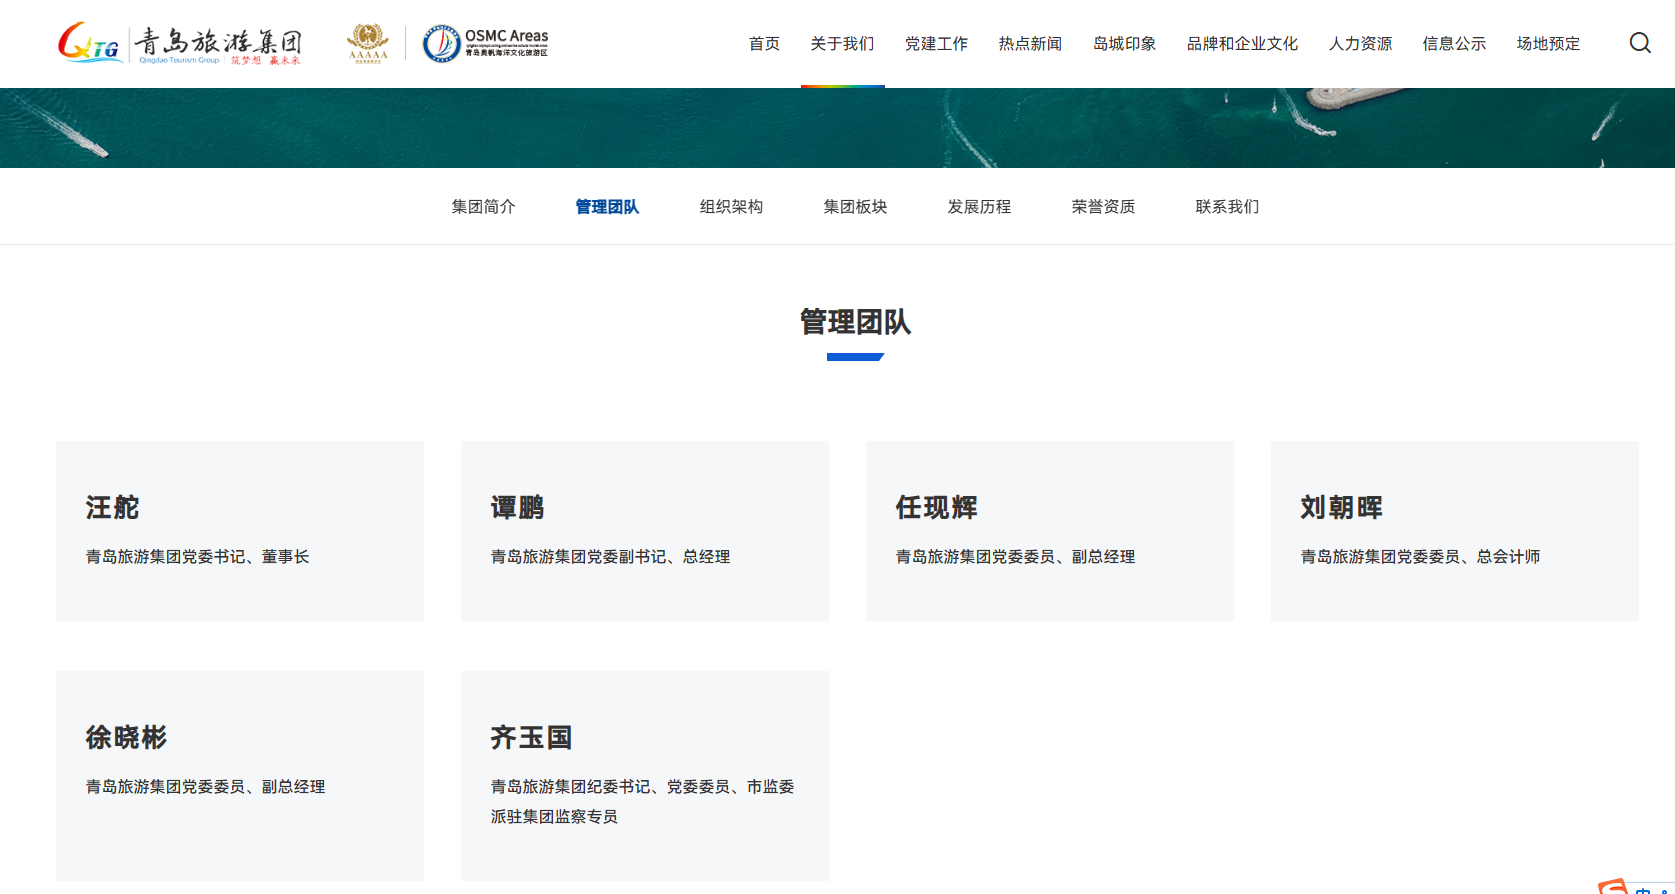Image resolution: width=1675 pixels, height=894 pixels.
Task: Open the 热点新闻 news menu
Action: click(x=1030, y=44)
